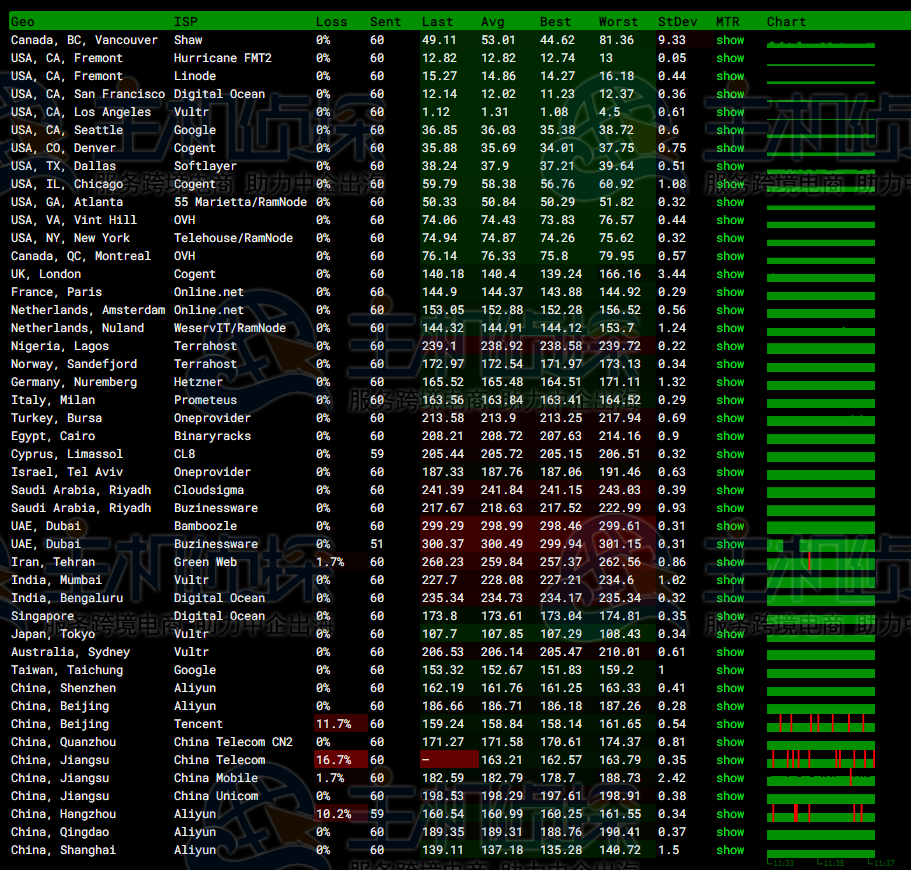This screenshot has width=911, height=870.
Task: Open MTR show link for UK, London
Action: [730, 274]
